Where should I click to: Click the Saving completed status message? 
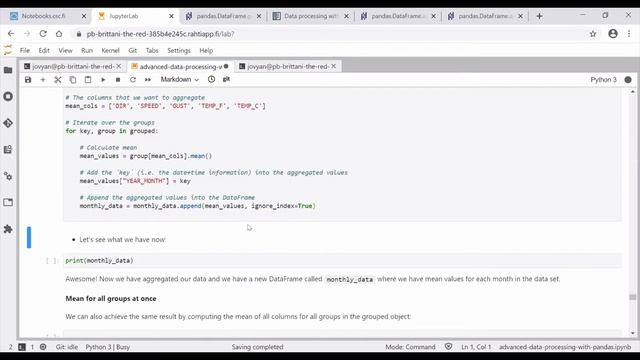click(x=257, y=347)
